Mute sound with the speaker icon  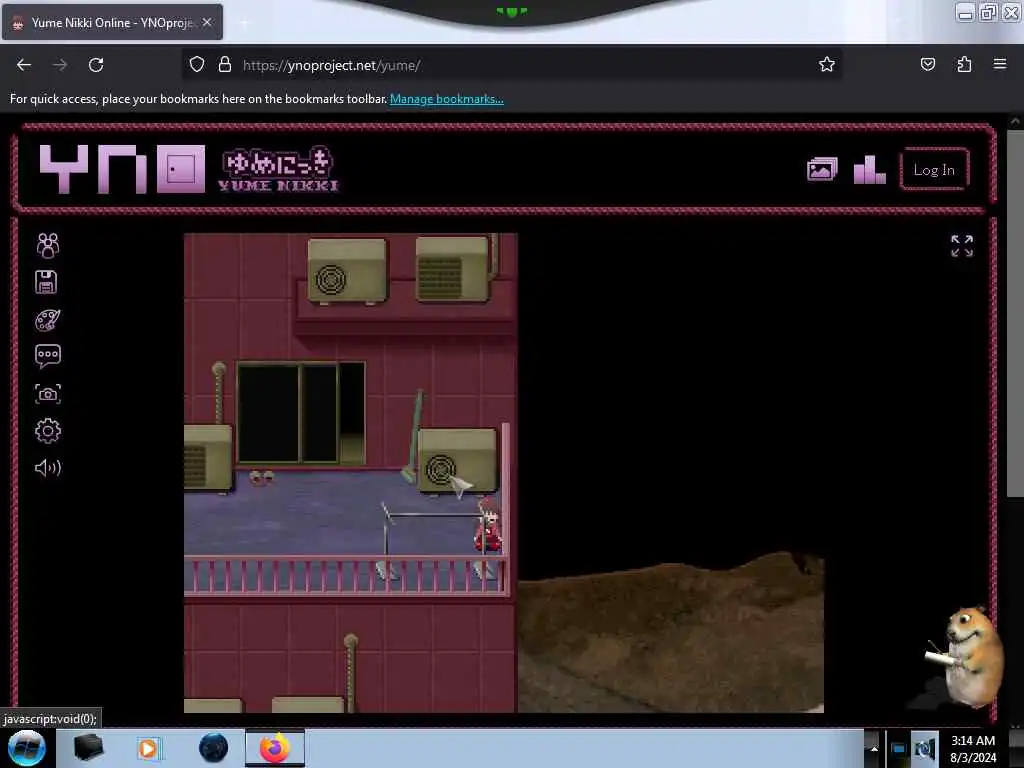tap(48, 468)
